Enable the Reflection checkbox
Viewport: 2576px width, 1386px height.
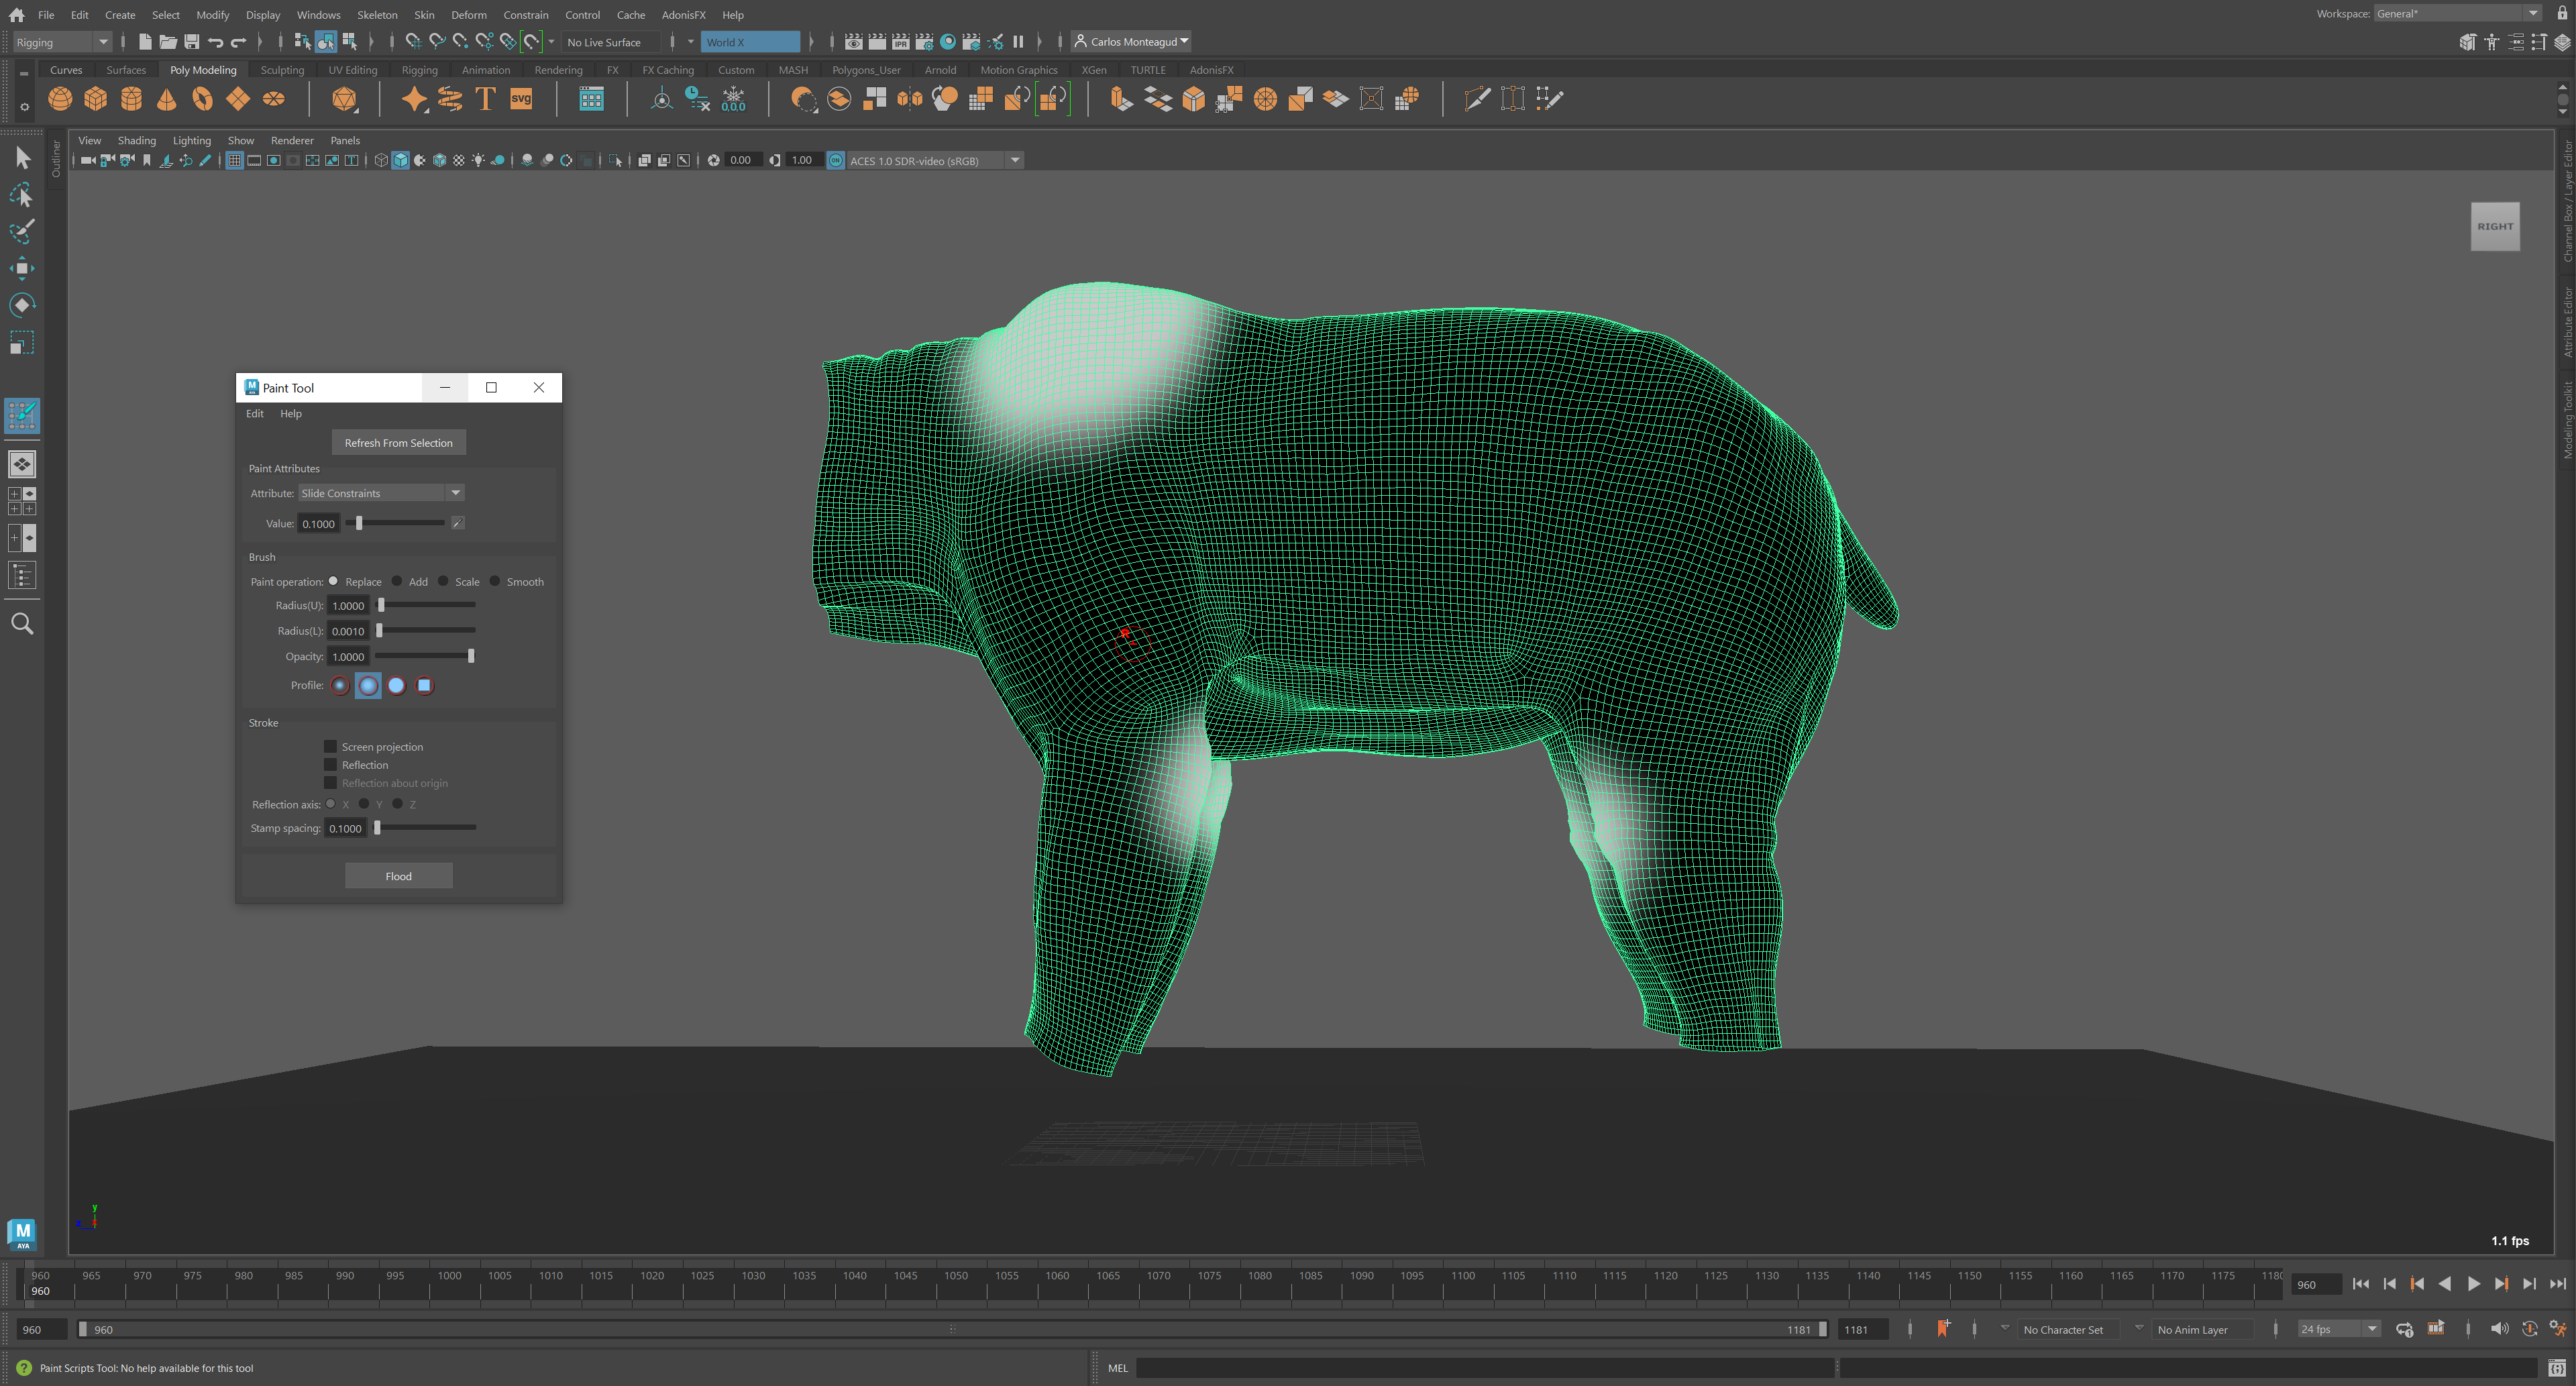pyautogui.click(x=330, y=764)
